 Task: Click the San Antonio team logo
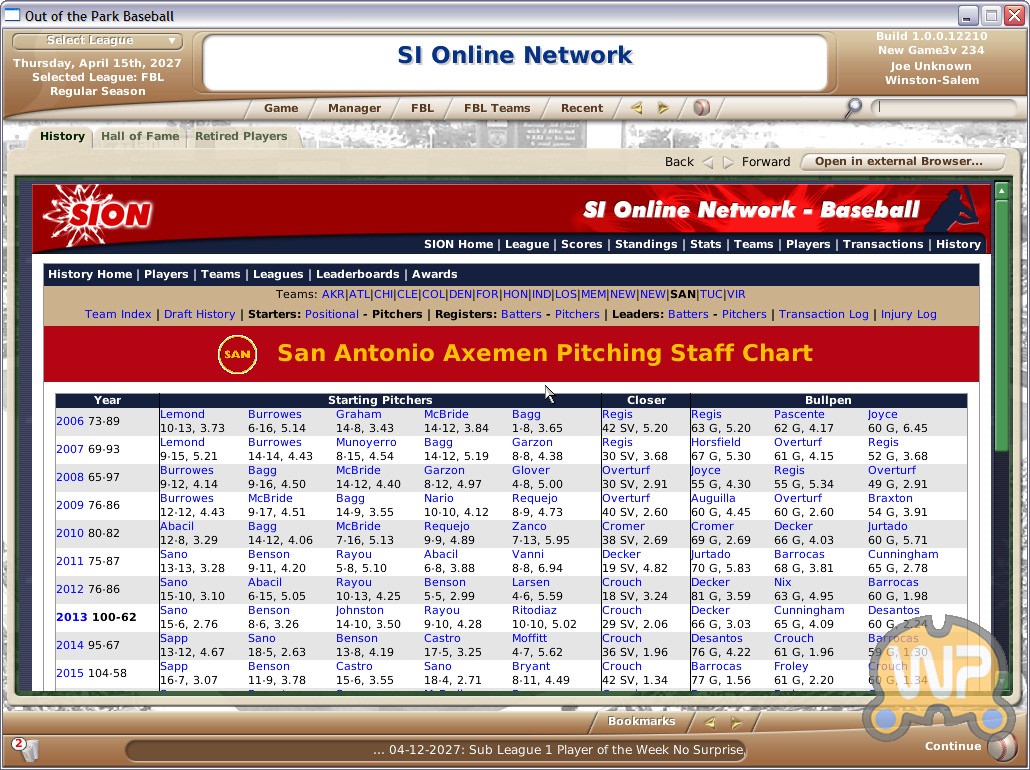click(x=237, y=354)
